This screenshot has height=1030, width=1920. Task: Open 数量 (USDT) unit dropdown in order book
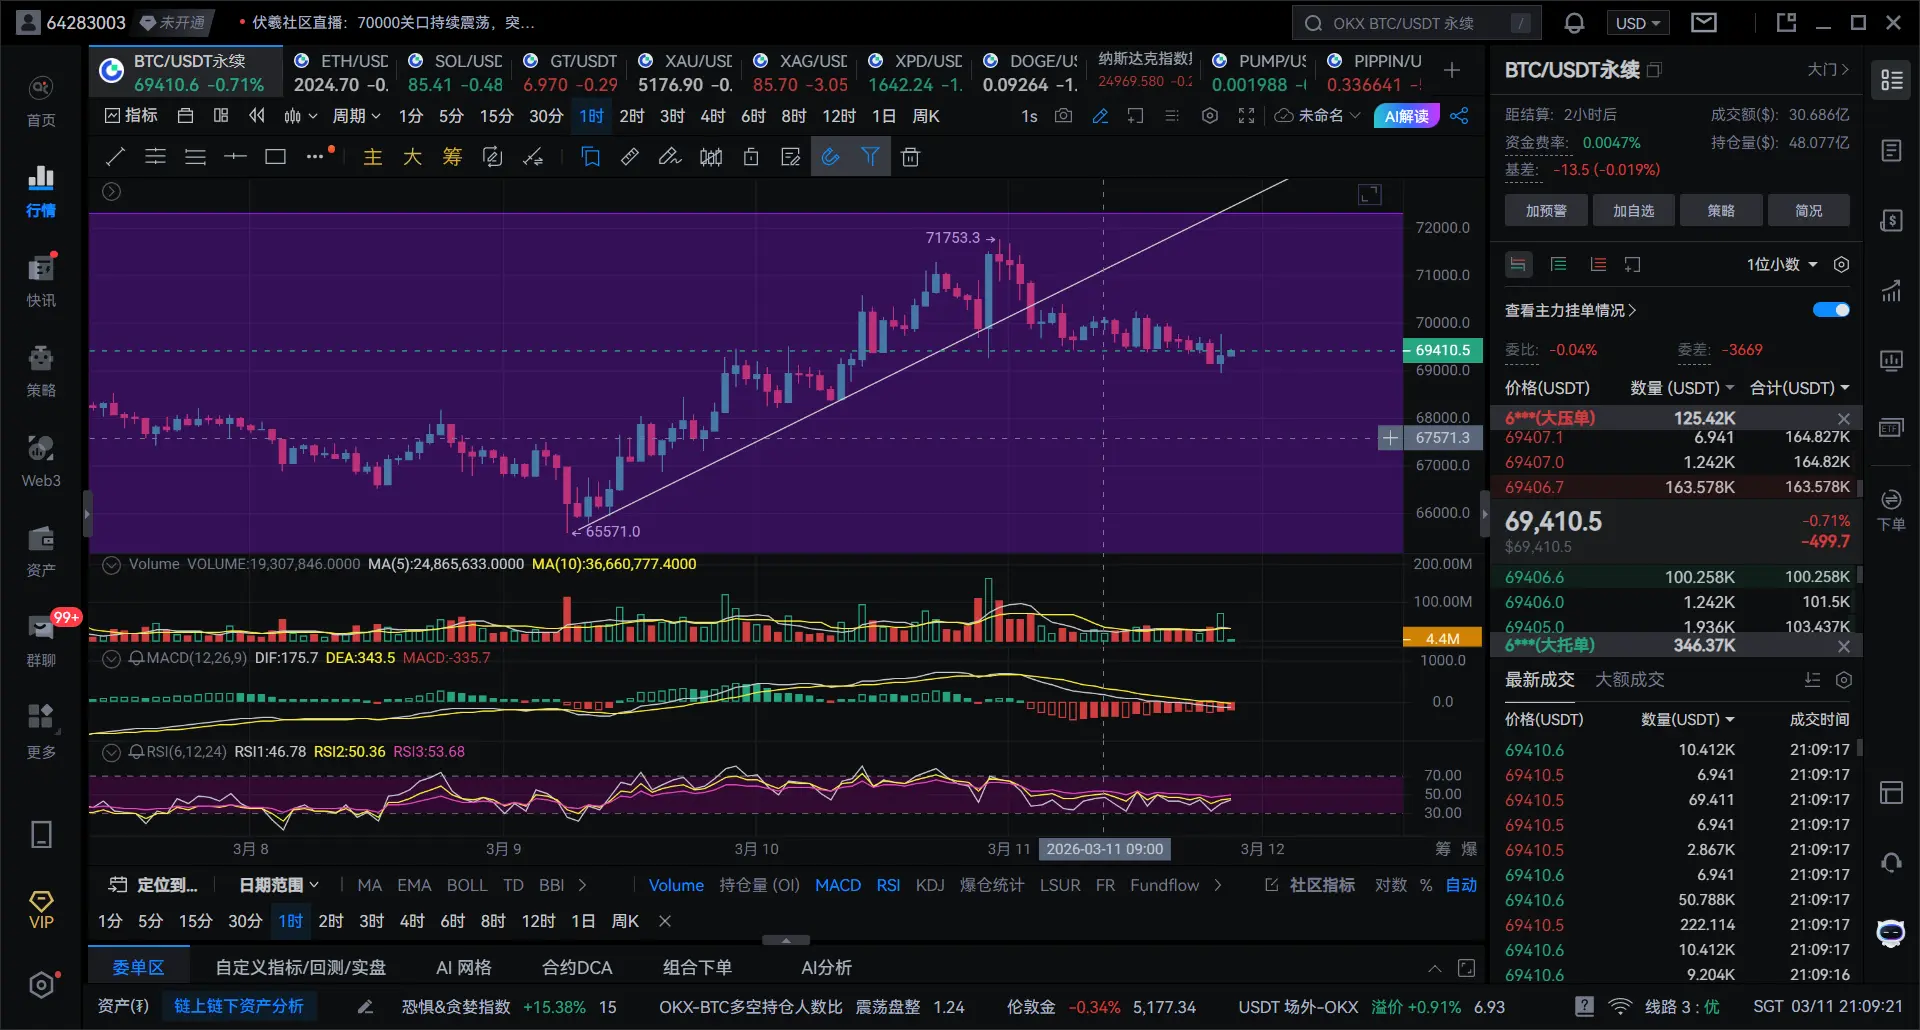coord(1682,388)
